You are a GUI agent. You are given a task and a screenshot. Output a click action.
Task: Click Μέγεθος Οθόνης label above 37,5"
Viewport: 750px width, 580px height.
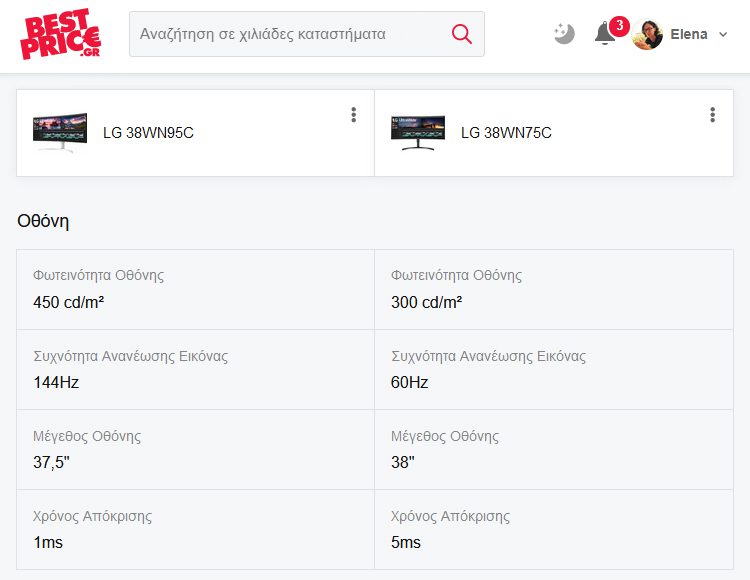(x=87, y=436)
